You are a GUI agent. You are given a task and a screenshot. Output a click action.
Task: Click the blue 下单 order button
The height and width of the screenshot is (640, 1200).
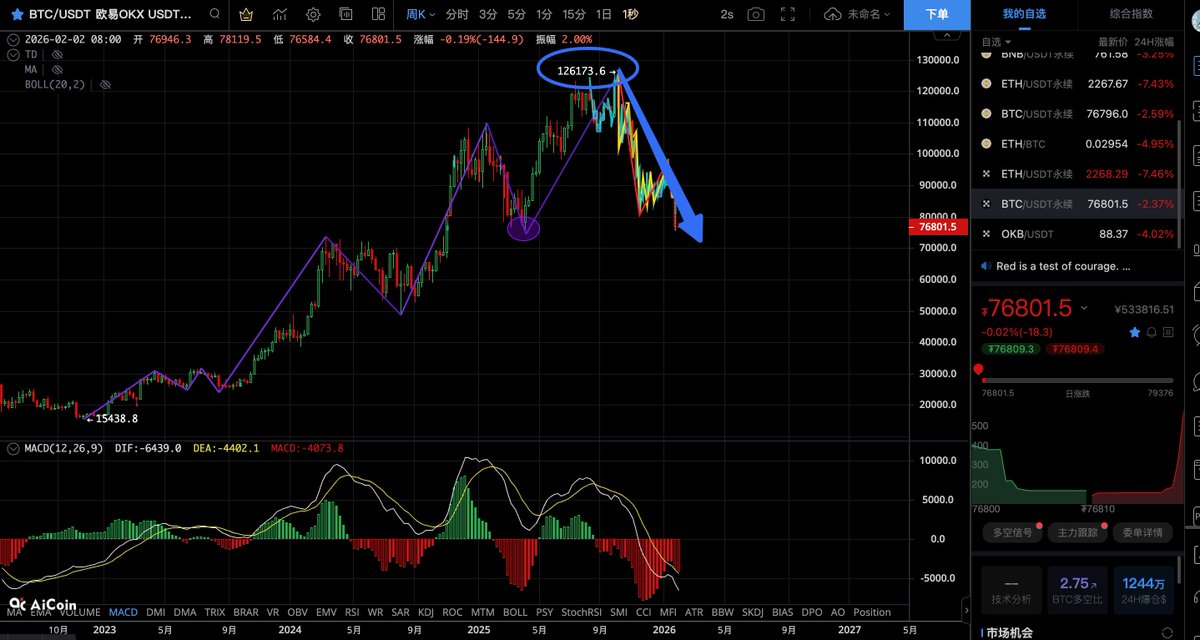tap(936, 15)
